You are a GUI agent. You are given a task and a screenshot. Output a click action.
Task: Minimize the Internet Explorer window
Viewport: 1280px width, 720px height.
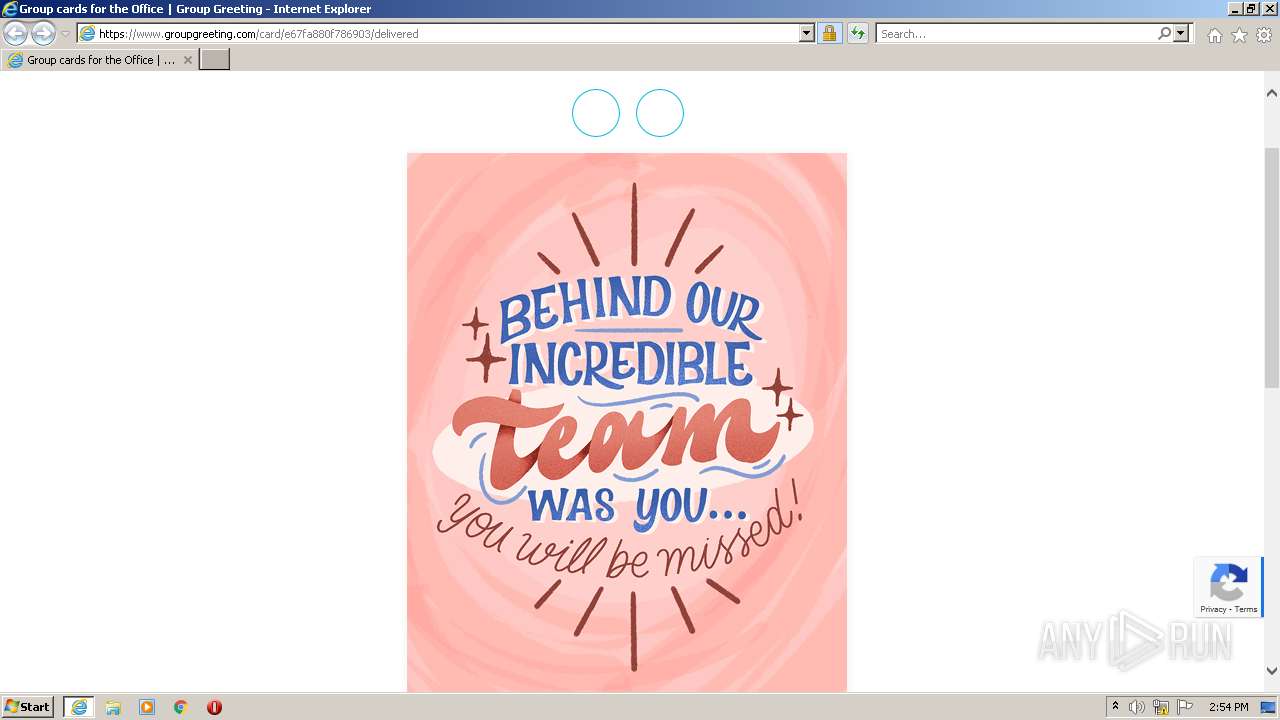(1235, 9)
